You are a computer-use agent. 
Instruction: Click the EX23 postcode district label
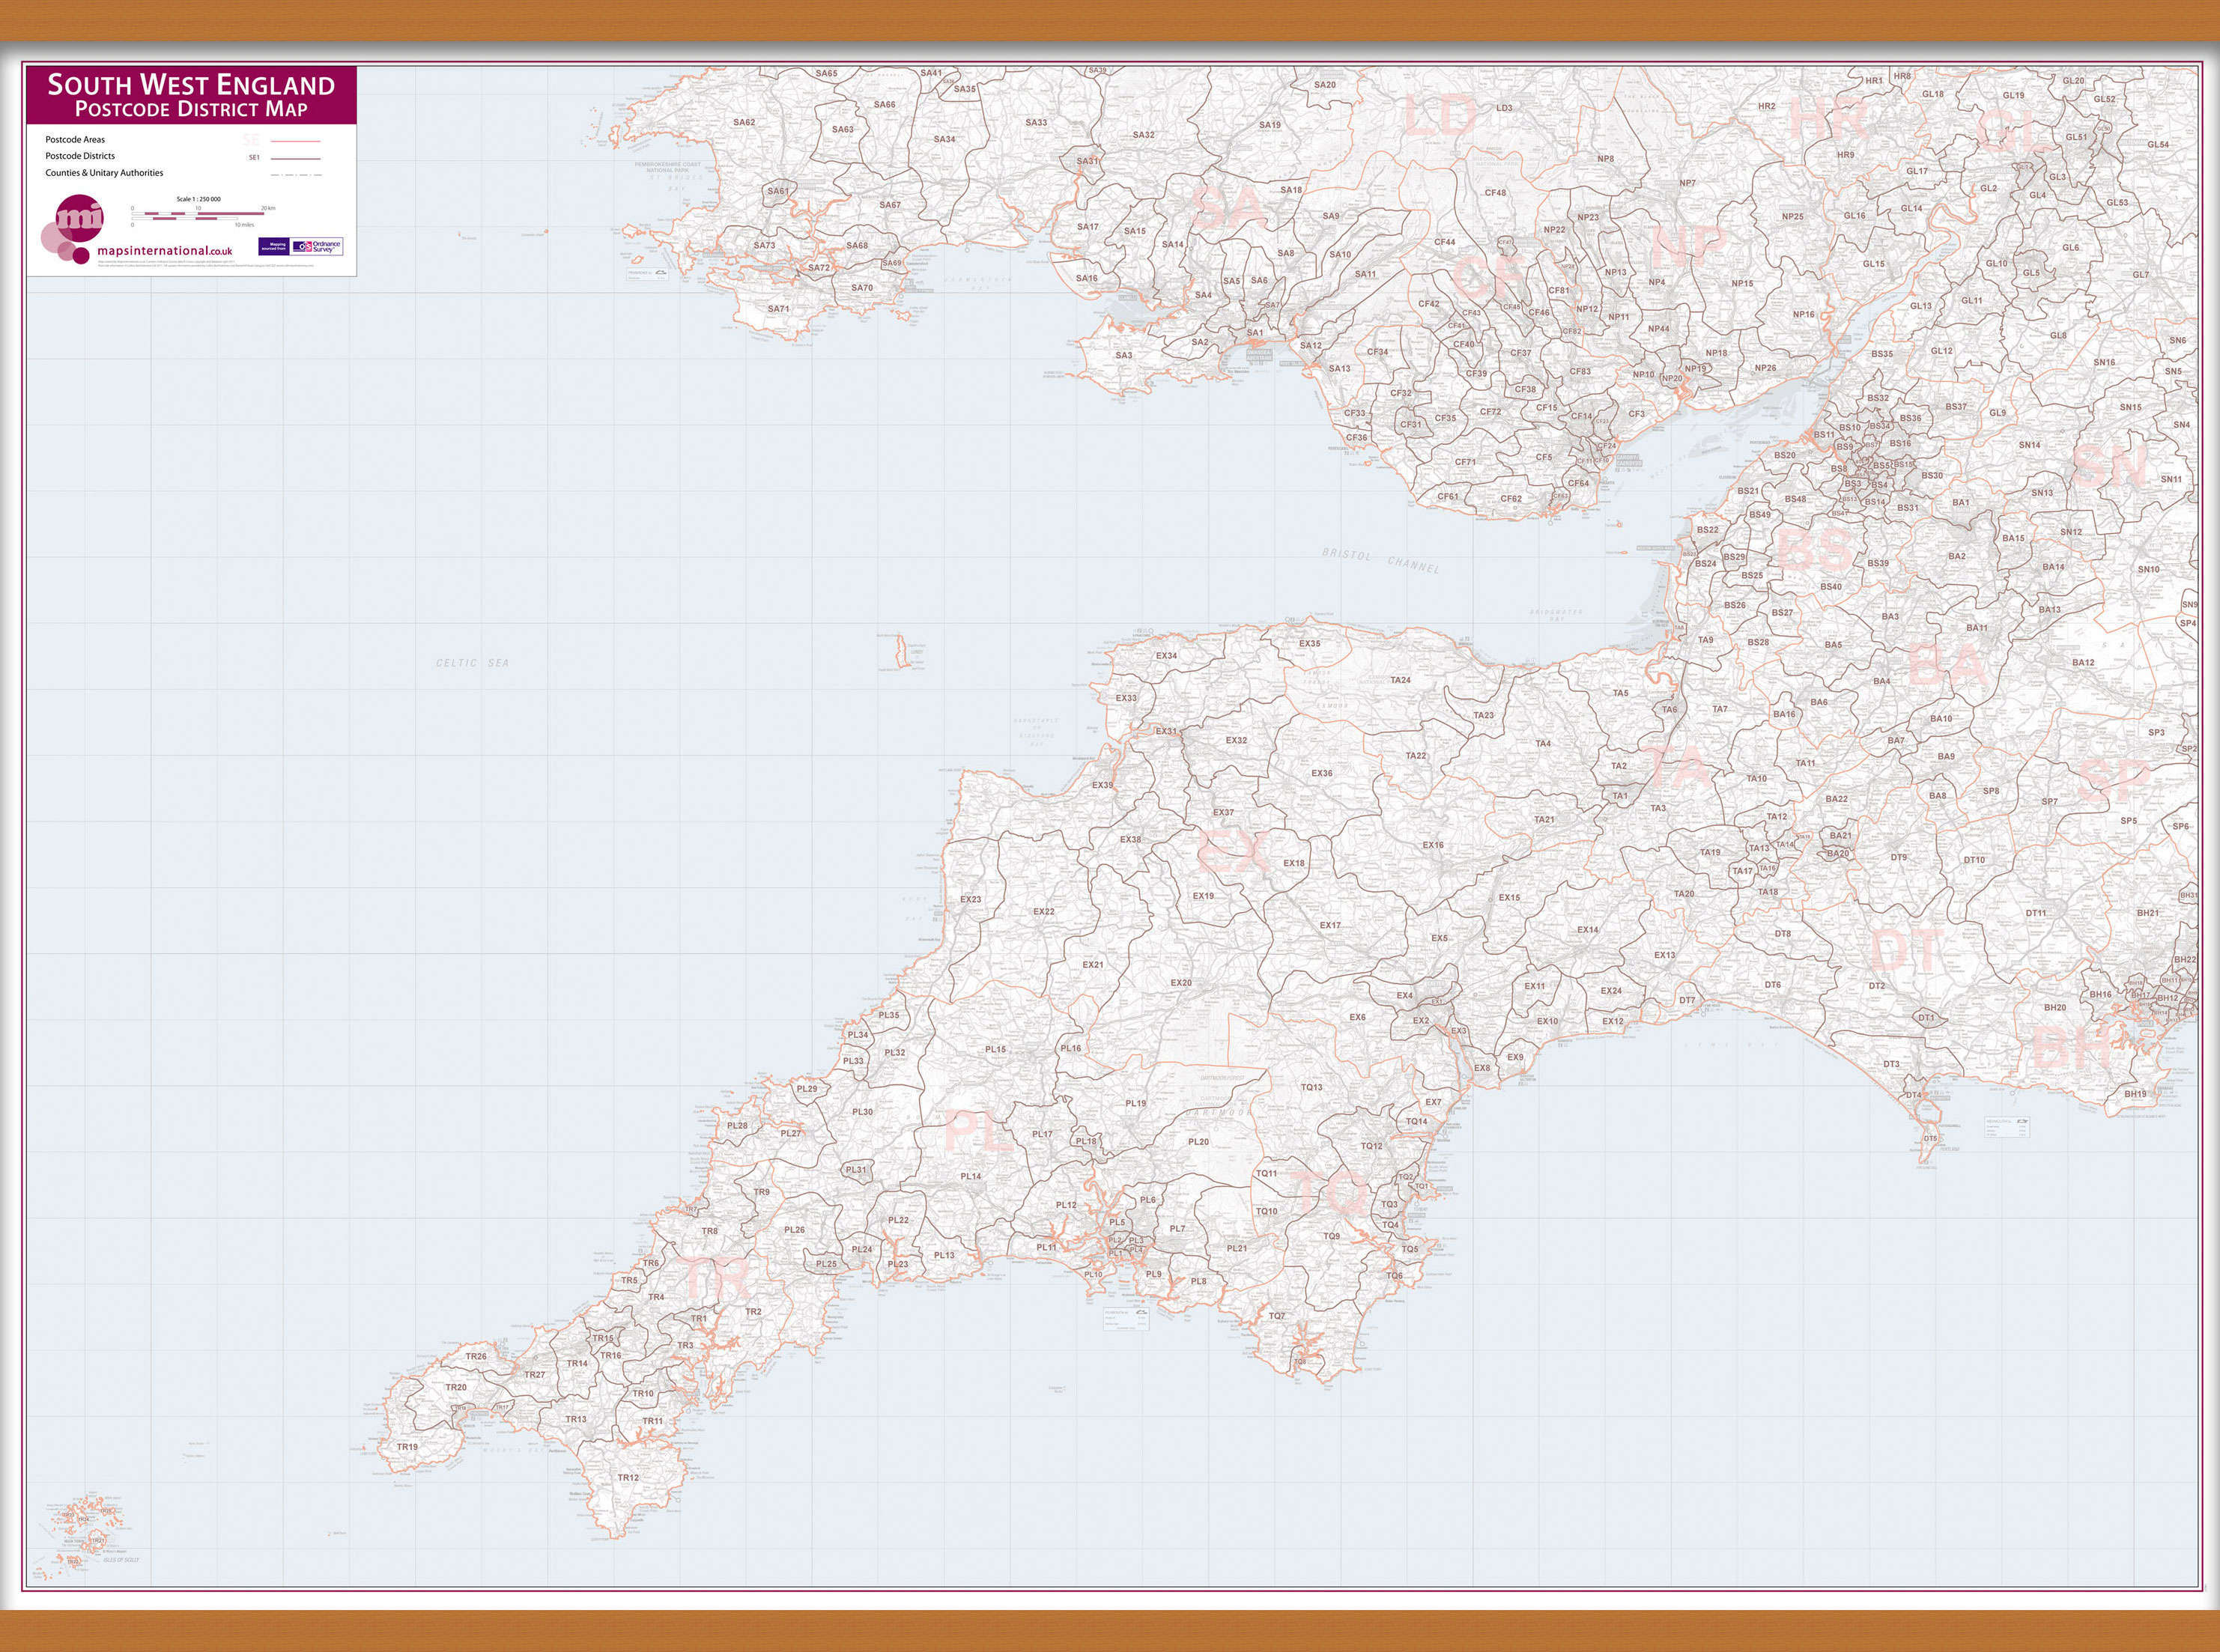[x=970, y=899]
